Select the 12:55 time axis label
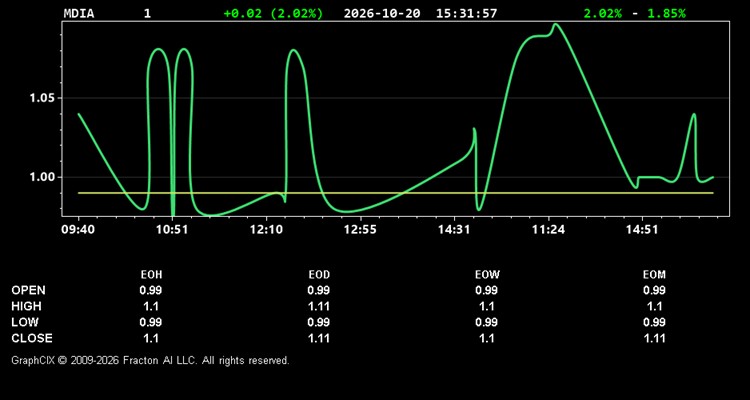This screenshot has height=400, width=750. [x=360, y=230]
